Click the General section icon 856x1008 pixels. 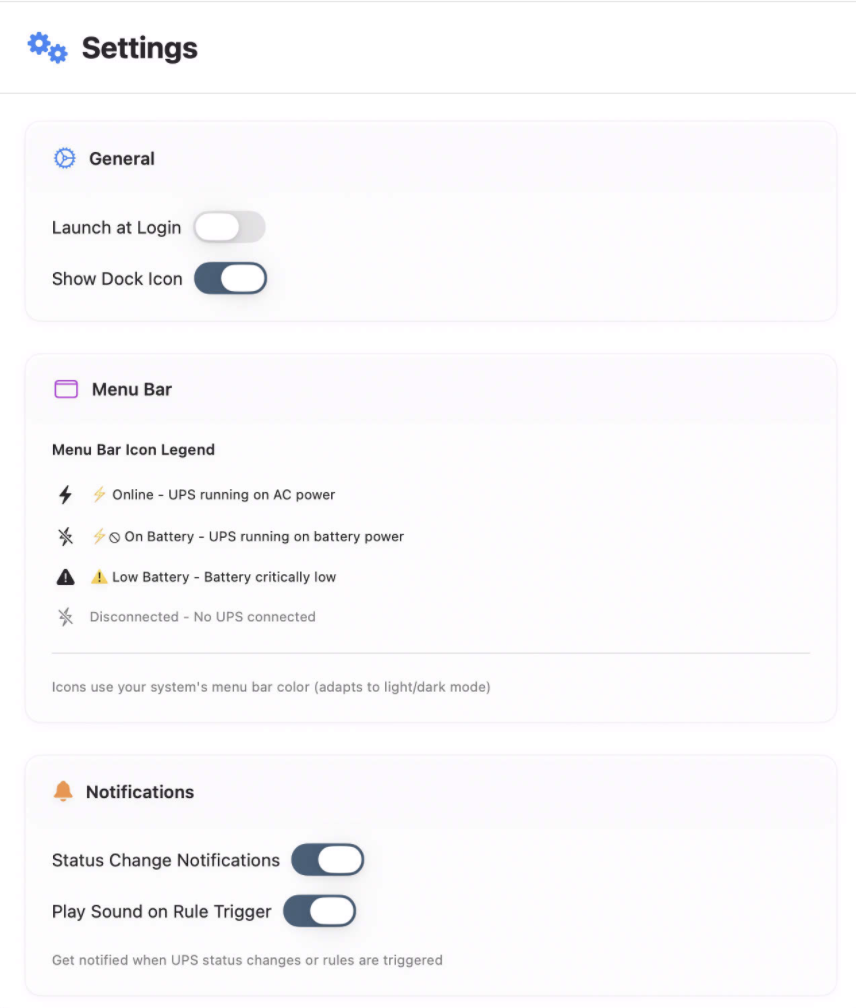tap(64, 158)
